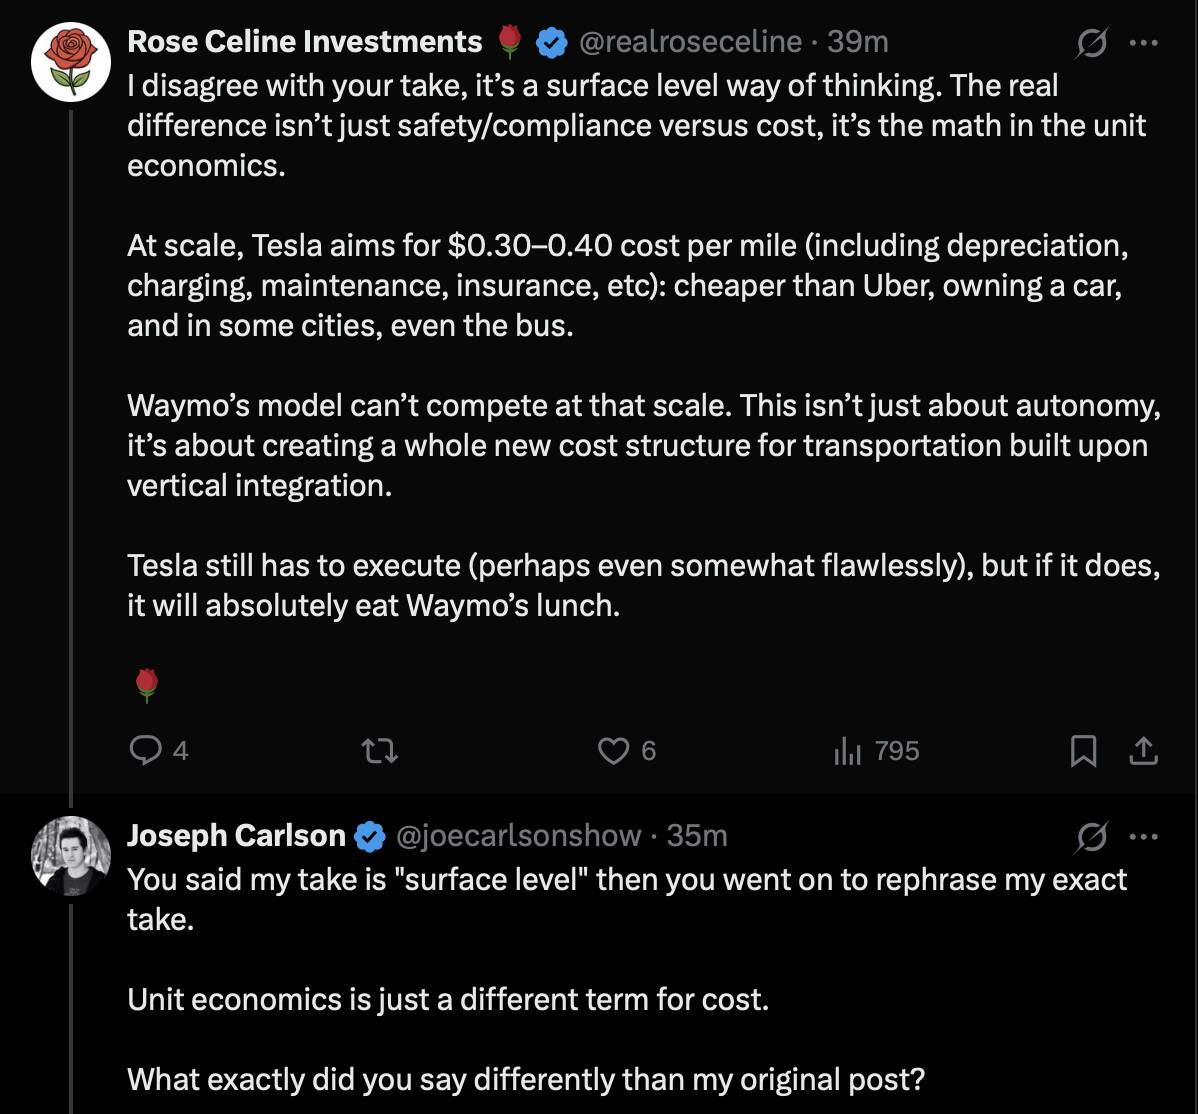
Task: Open Grok icon on Joseph Carlson's reply
Action: tap(1091, 836)
